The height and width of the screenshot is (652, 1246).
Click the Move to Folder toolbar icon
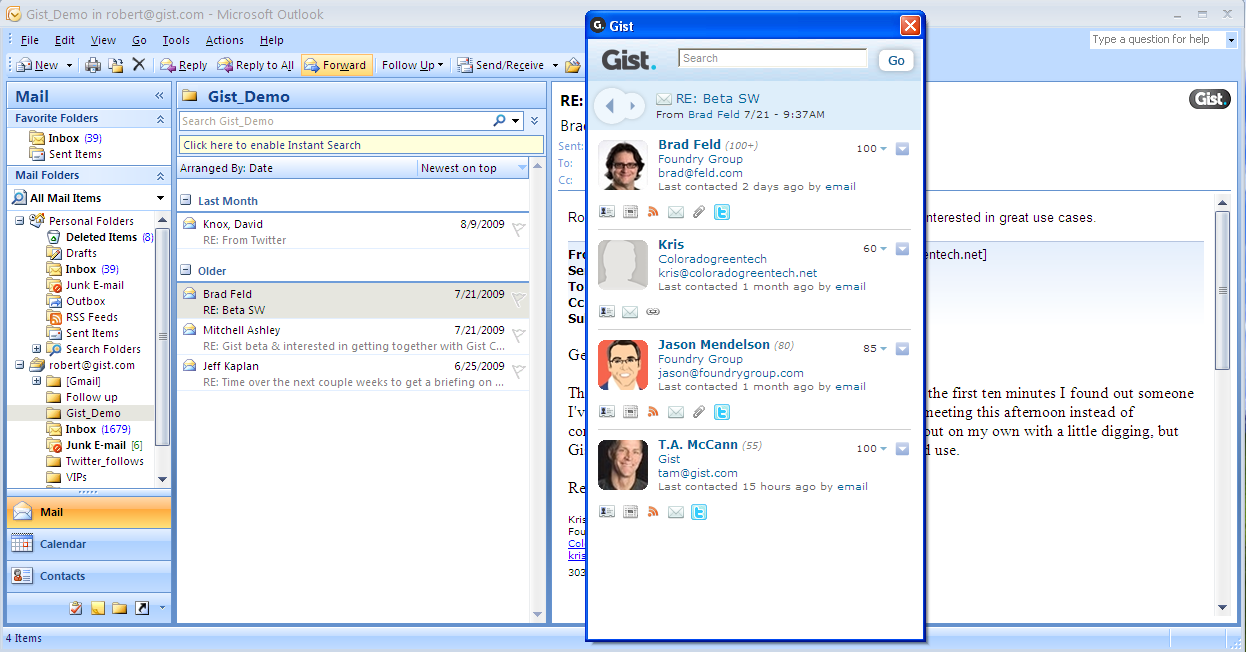(116, 65)
